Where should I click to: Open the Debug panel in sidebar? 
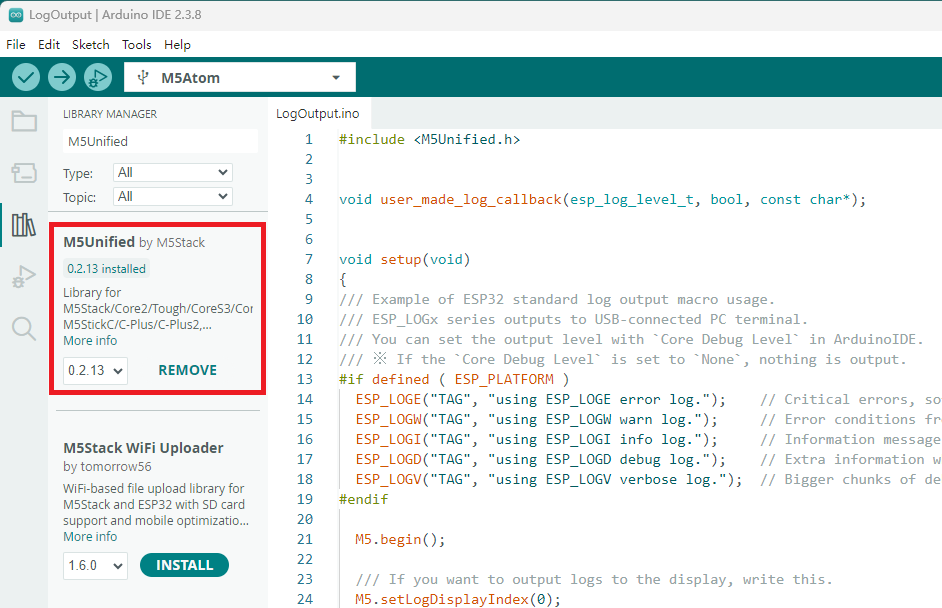click(24, 277)
